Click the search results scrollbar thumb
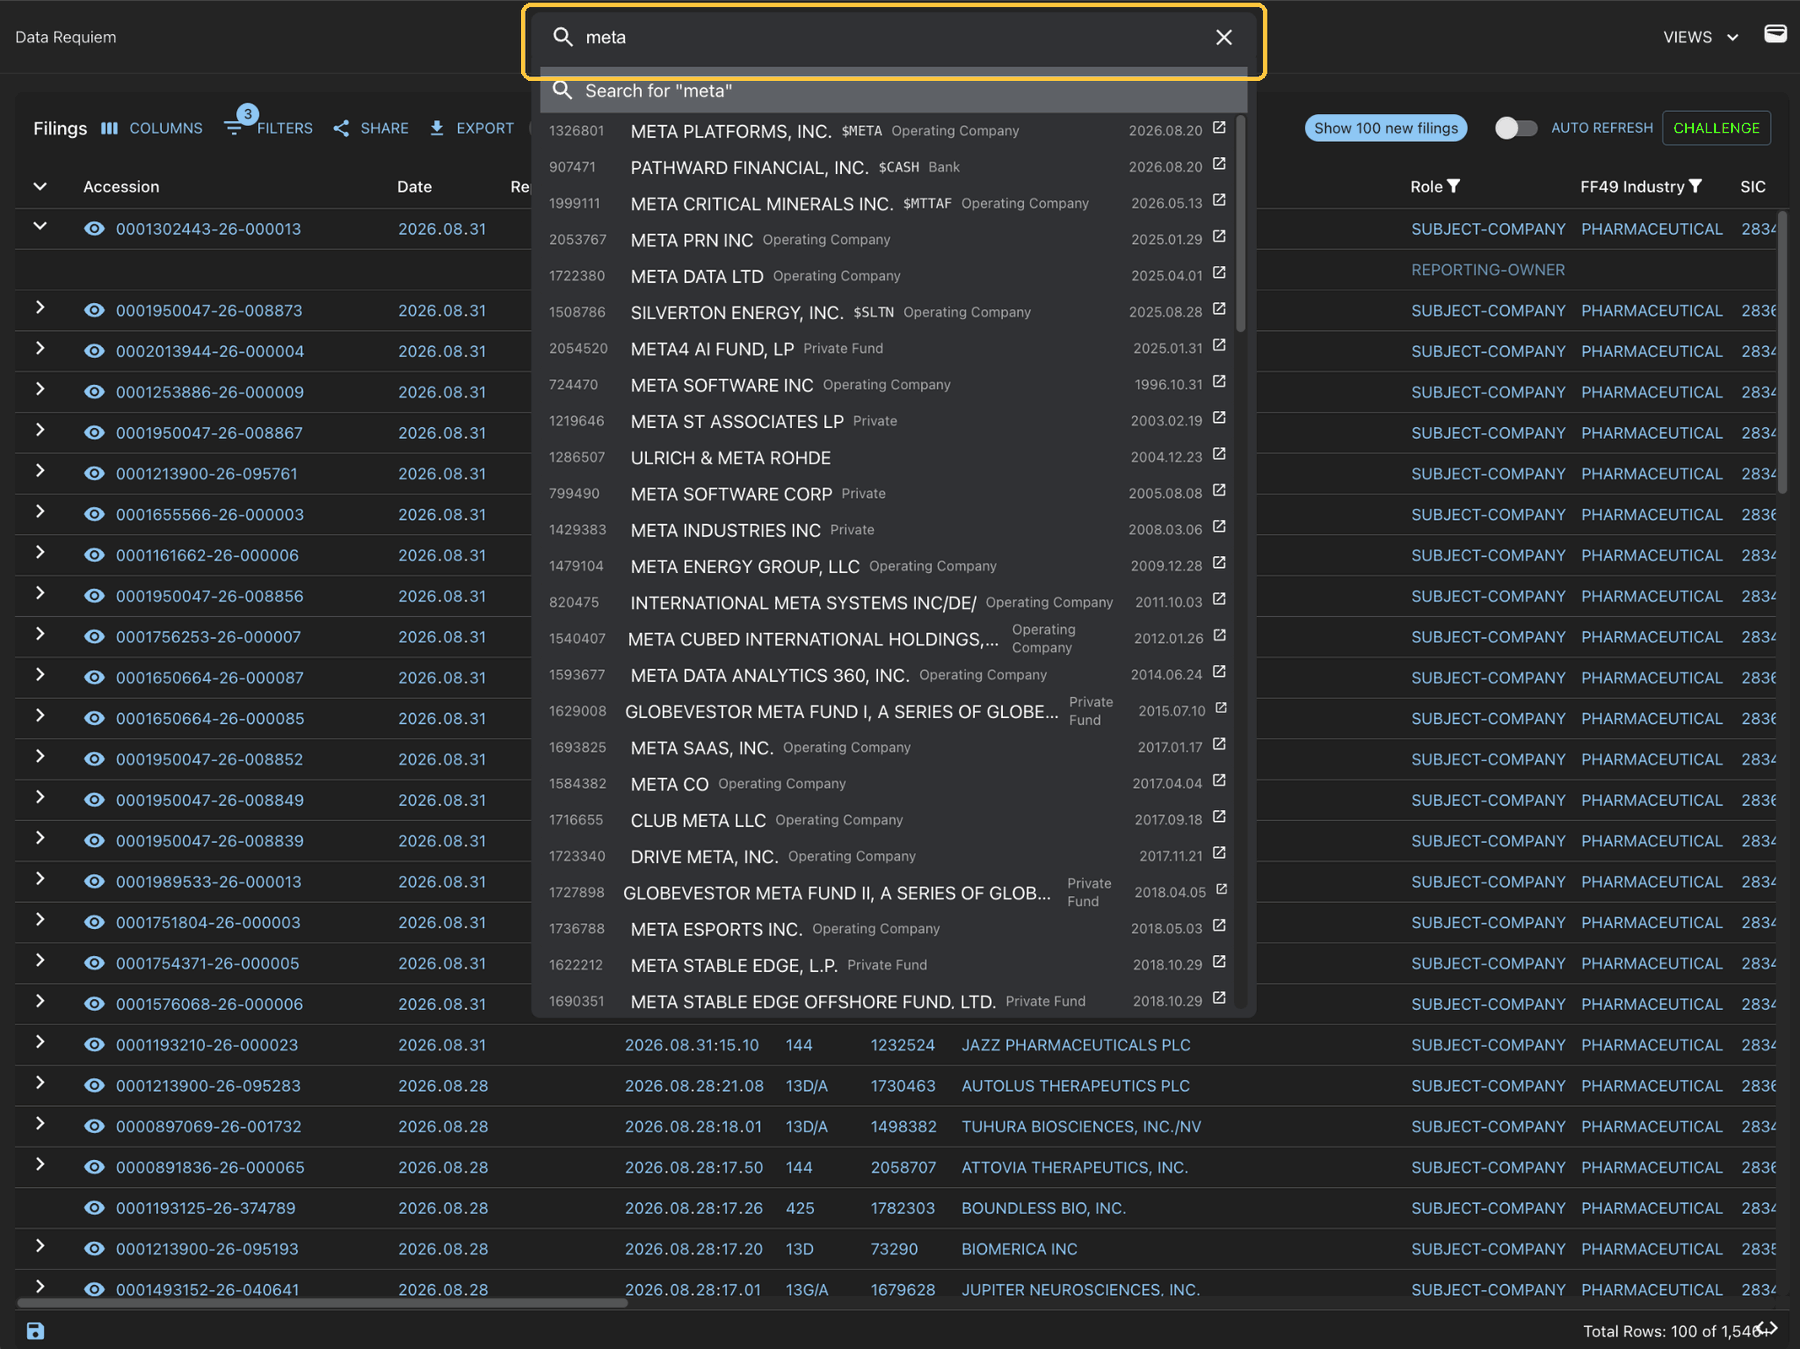Screen dimensions: 1800x1349 (1241, 224)
